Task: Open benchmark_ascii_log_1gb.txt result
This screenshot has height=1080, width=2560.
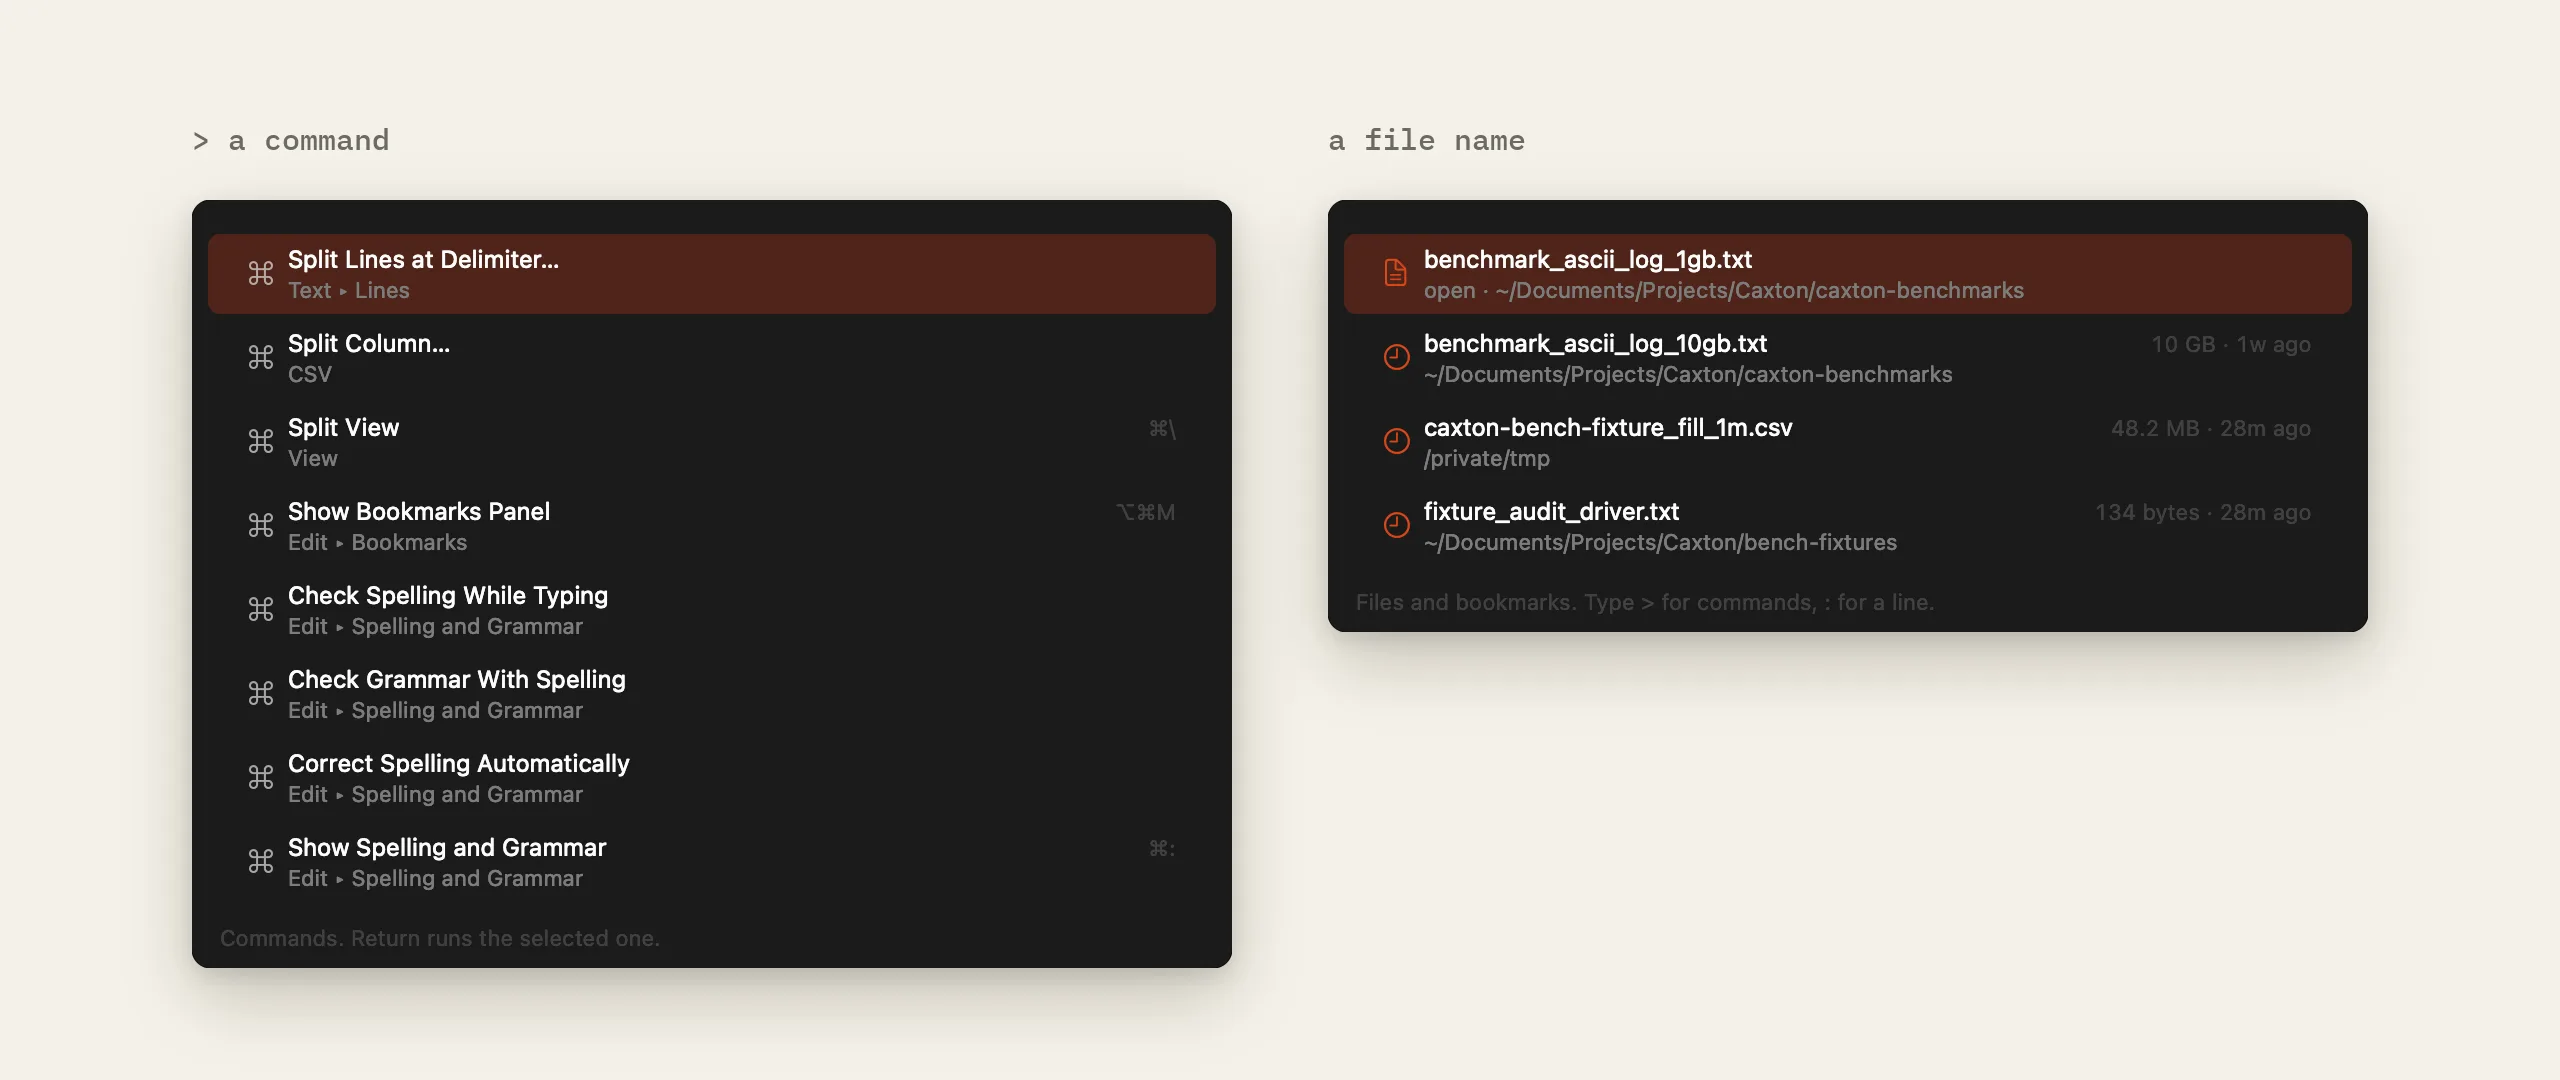Action: pos(1848,274)
